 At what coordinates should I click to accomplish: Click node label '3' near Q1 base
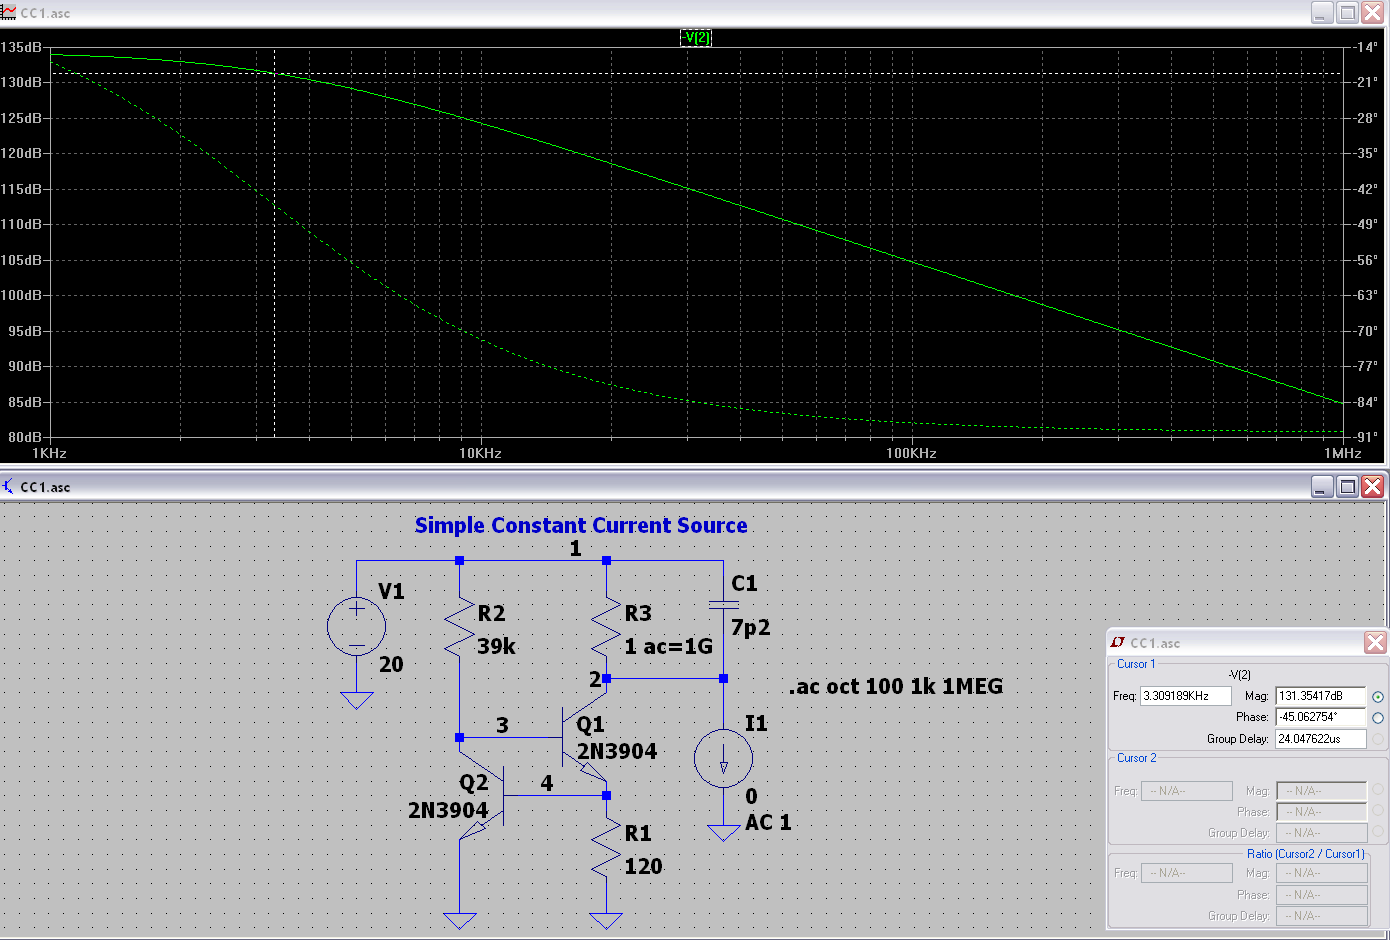pos(502,725)
